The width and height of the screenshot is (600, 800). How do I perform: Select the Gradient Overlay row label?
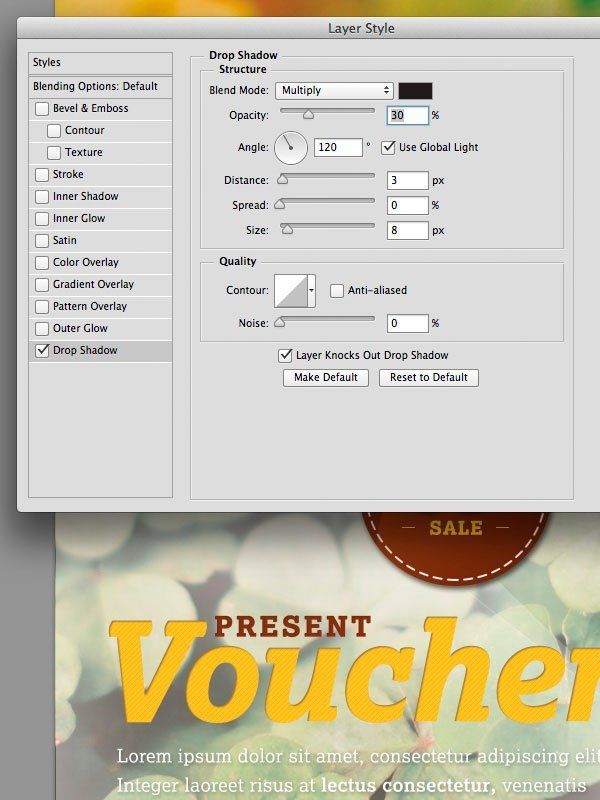coord(93,284)
